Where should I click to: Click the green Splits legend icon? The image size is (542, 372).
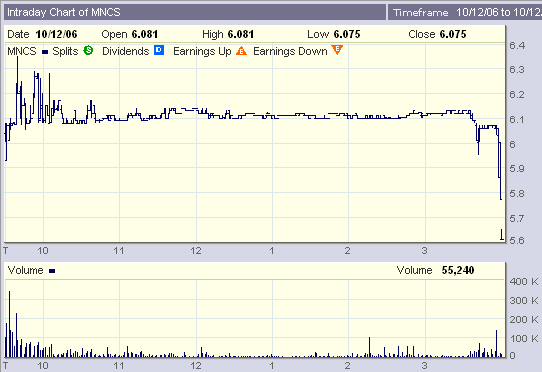click(88, 50)
